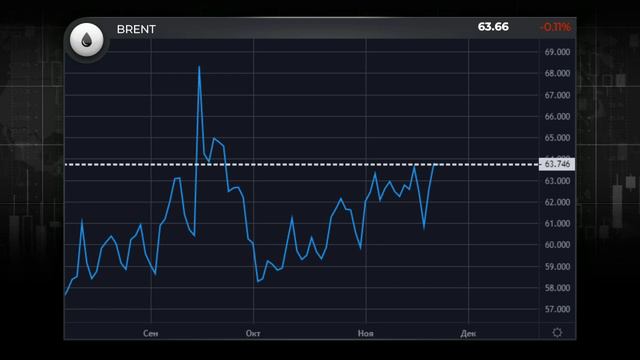Click the 65.000 axis value
This screenshot has height=360, width=640.
click(x=557, y=138)
